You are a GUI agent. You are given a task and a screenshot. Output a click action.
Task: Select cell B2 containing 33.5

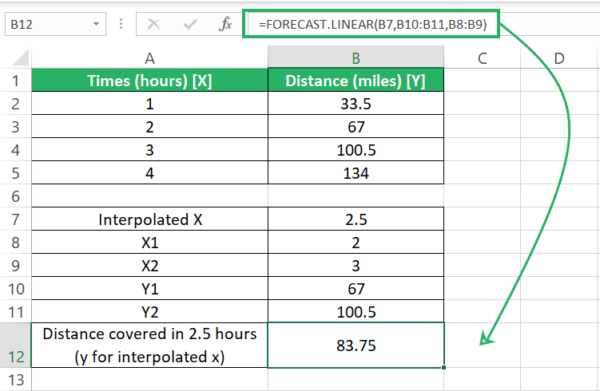click(356, 104)
